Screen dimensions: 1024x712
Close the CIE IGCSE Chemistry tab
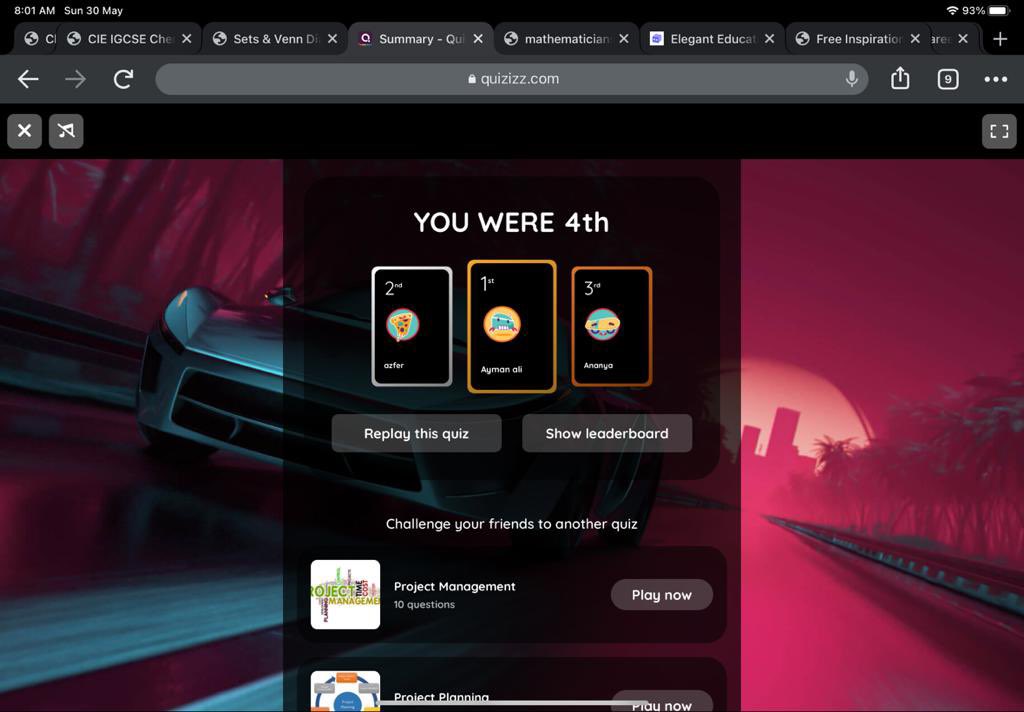click(x=187, y=39)
